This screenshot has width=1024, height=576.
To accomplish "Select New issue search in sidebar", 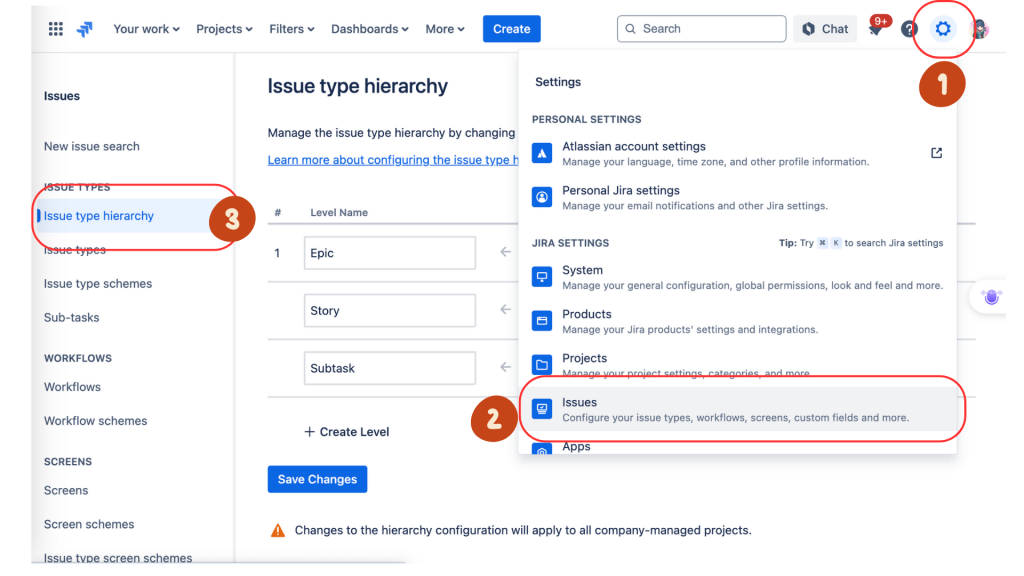I will pos(91,146).
